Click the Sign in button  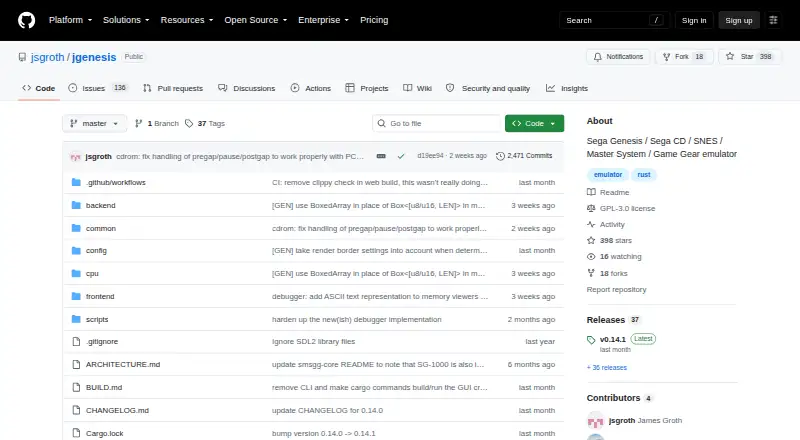tap(694, 20)
